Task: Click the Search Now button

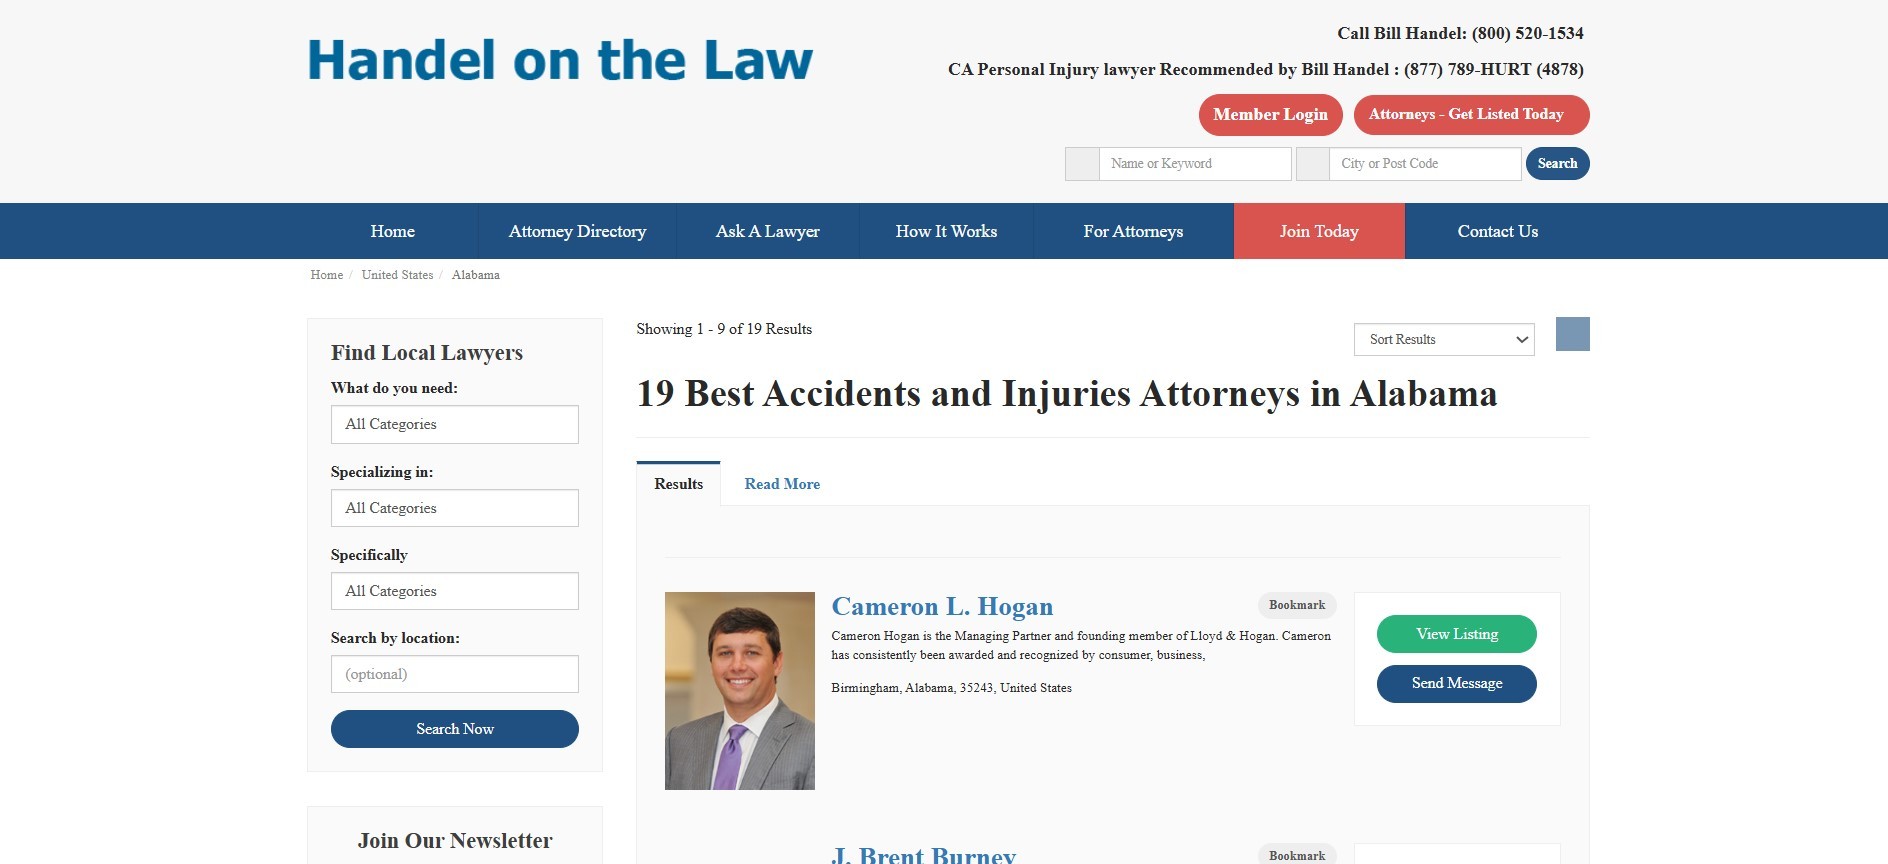Action: point(455,729)
